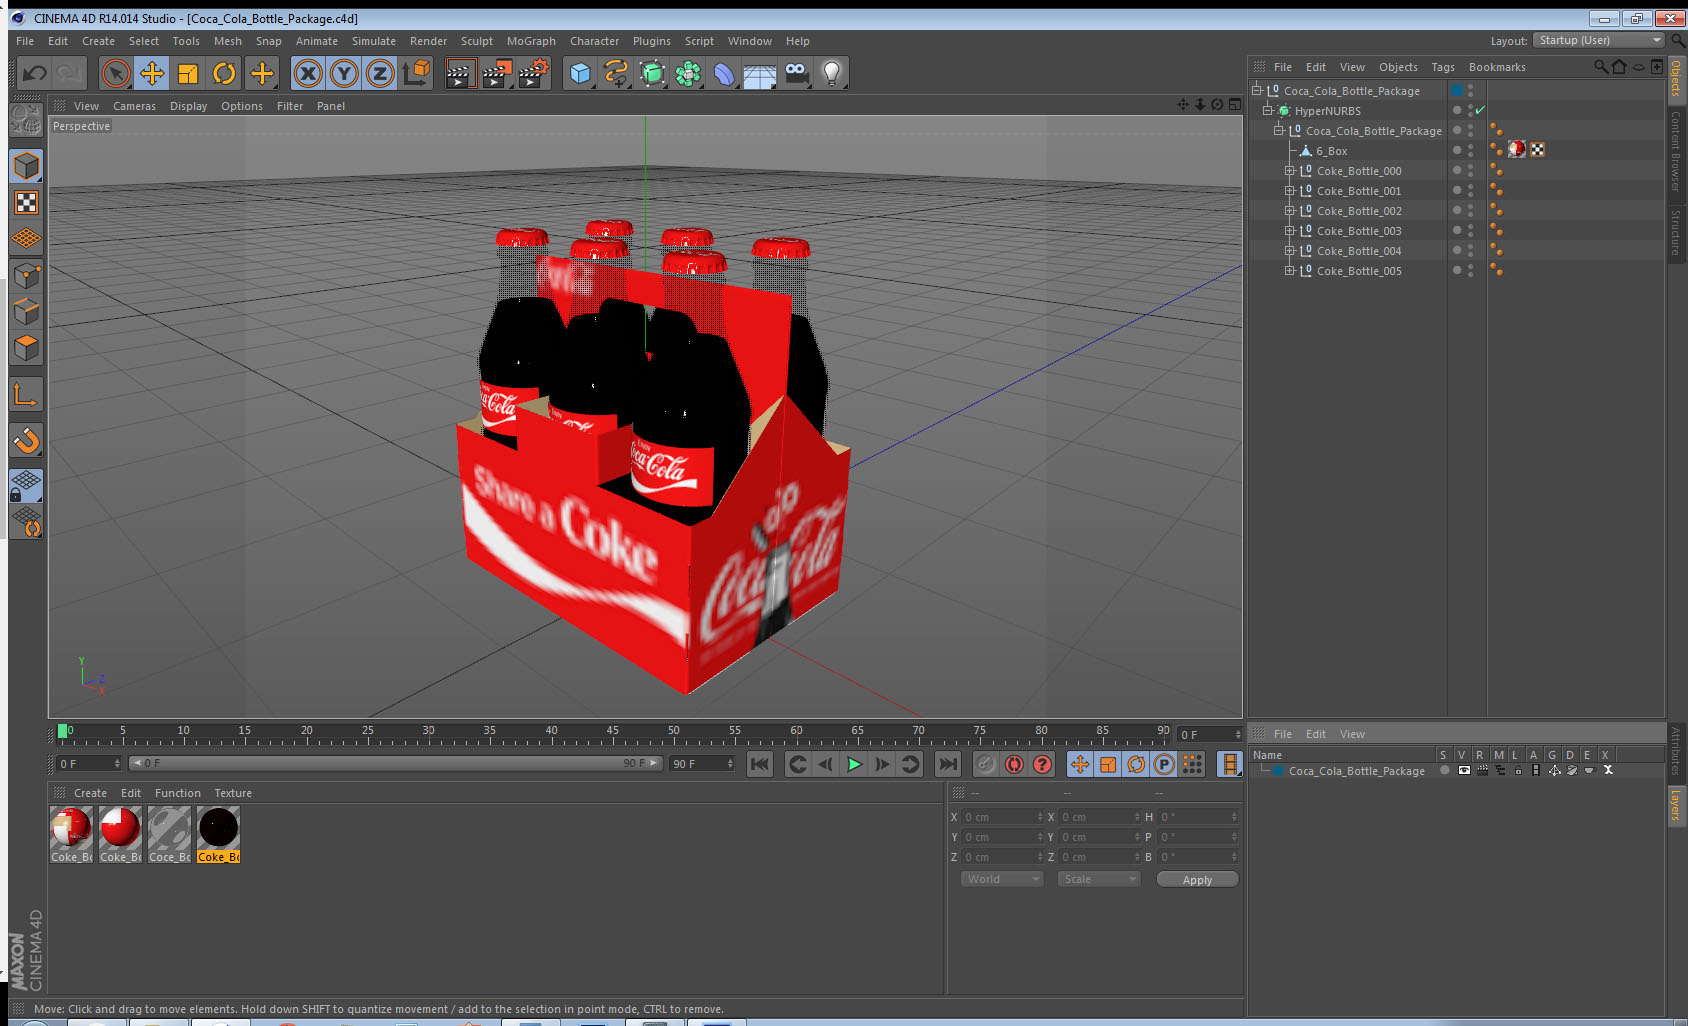Toggle the locked workplane icon
1688x1026 pixels.
click(x=26, y=485)
